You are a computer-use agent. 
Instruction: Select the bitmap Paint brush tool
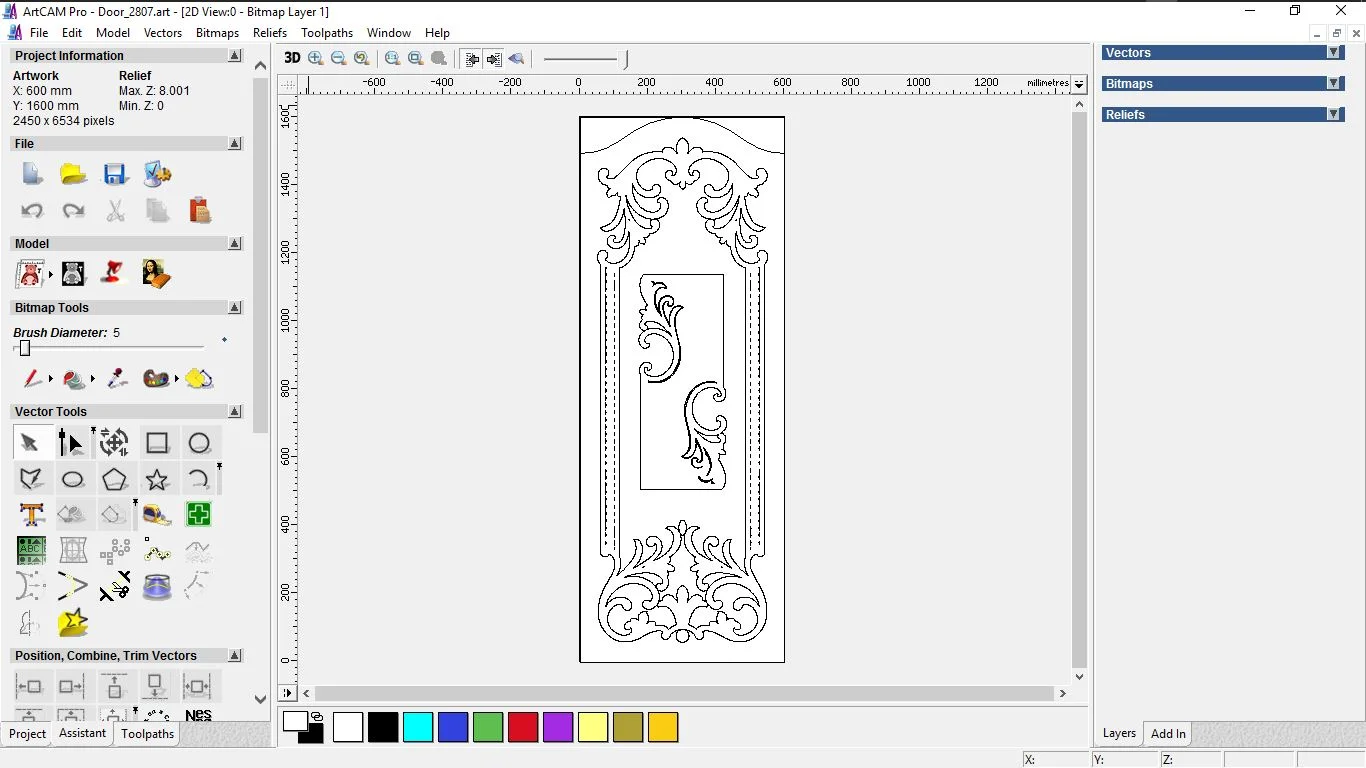point(31,379)
